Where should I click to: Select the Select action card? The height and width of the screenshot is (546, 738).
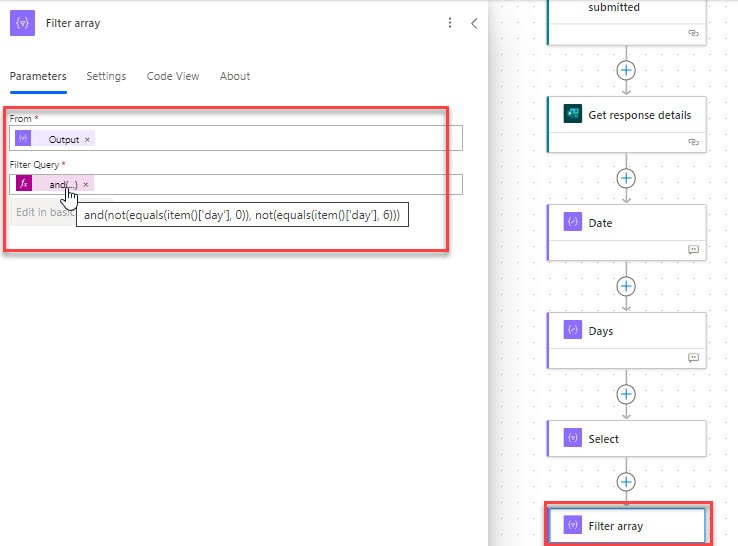tap(627, 438)
